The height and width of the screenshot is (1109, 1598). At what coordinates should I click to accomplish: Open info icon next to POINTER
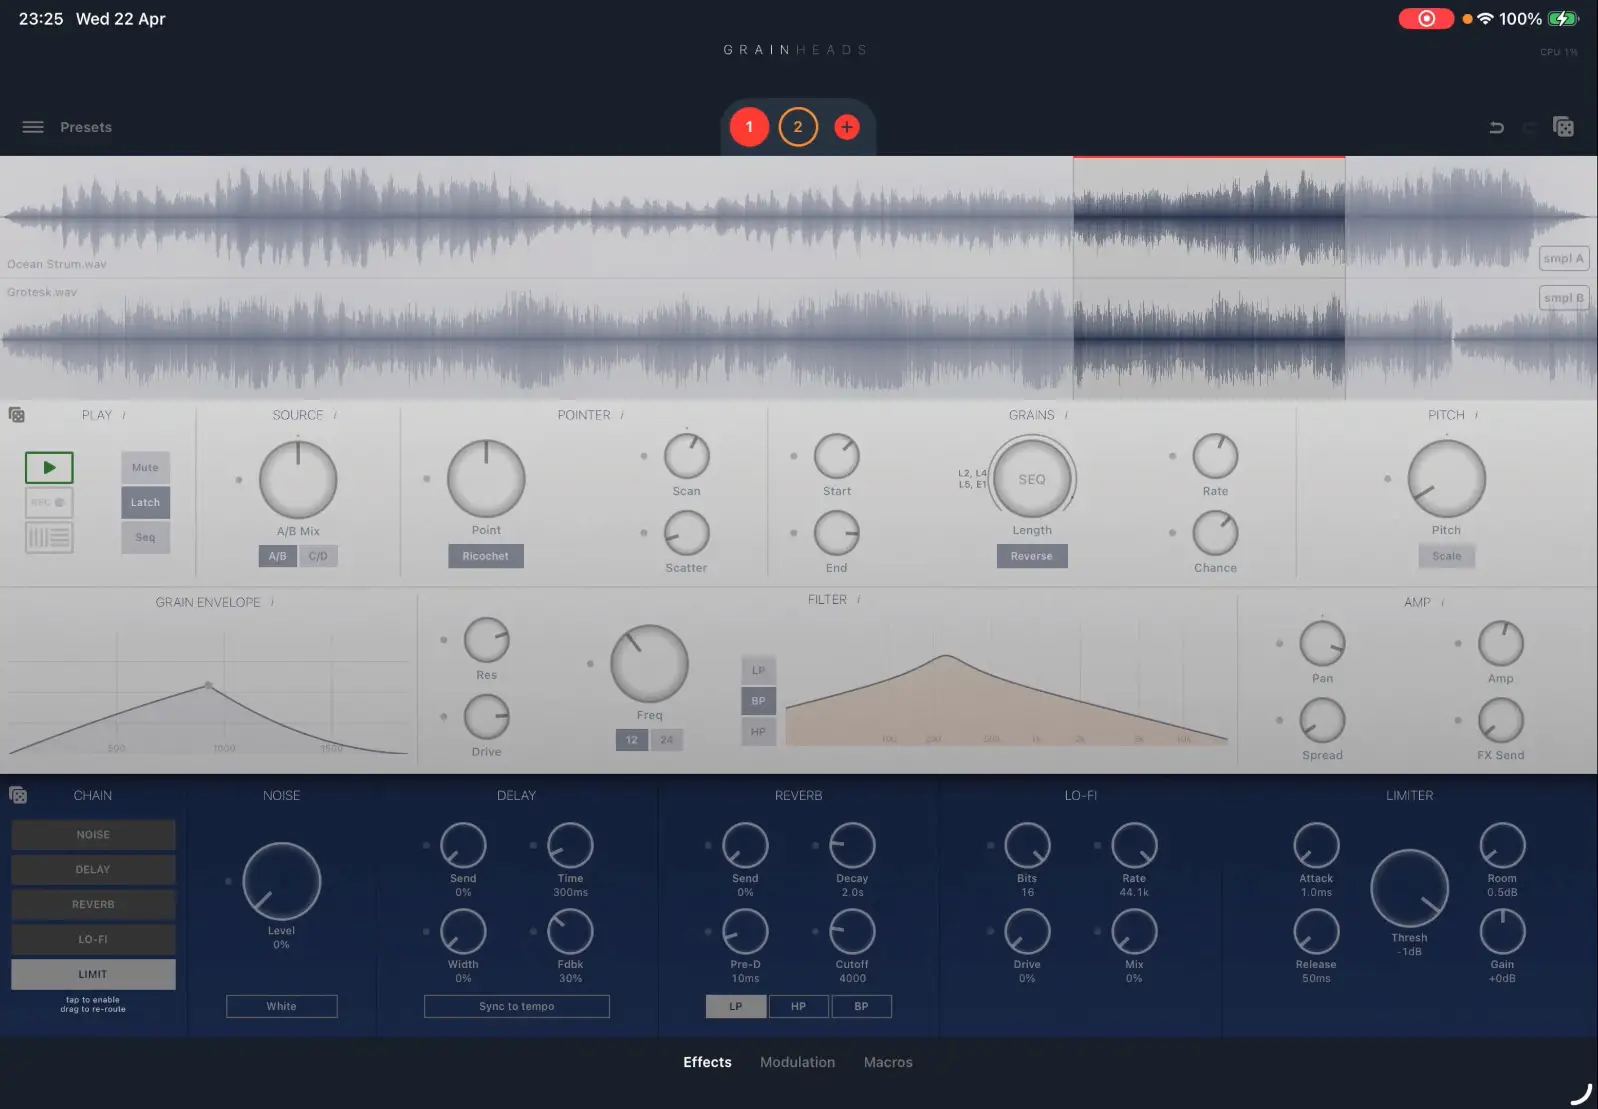click(x=622, y=415)
